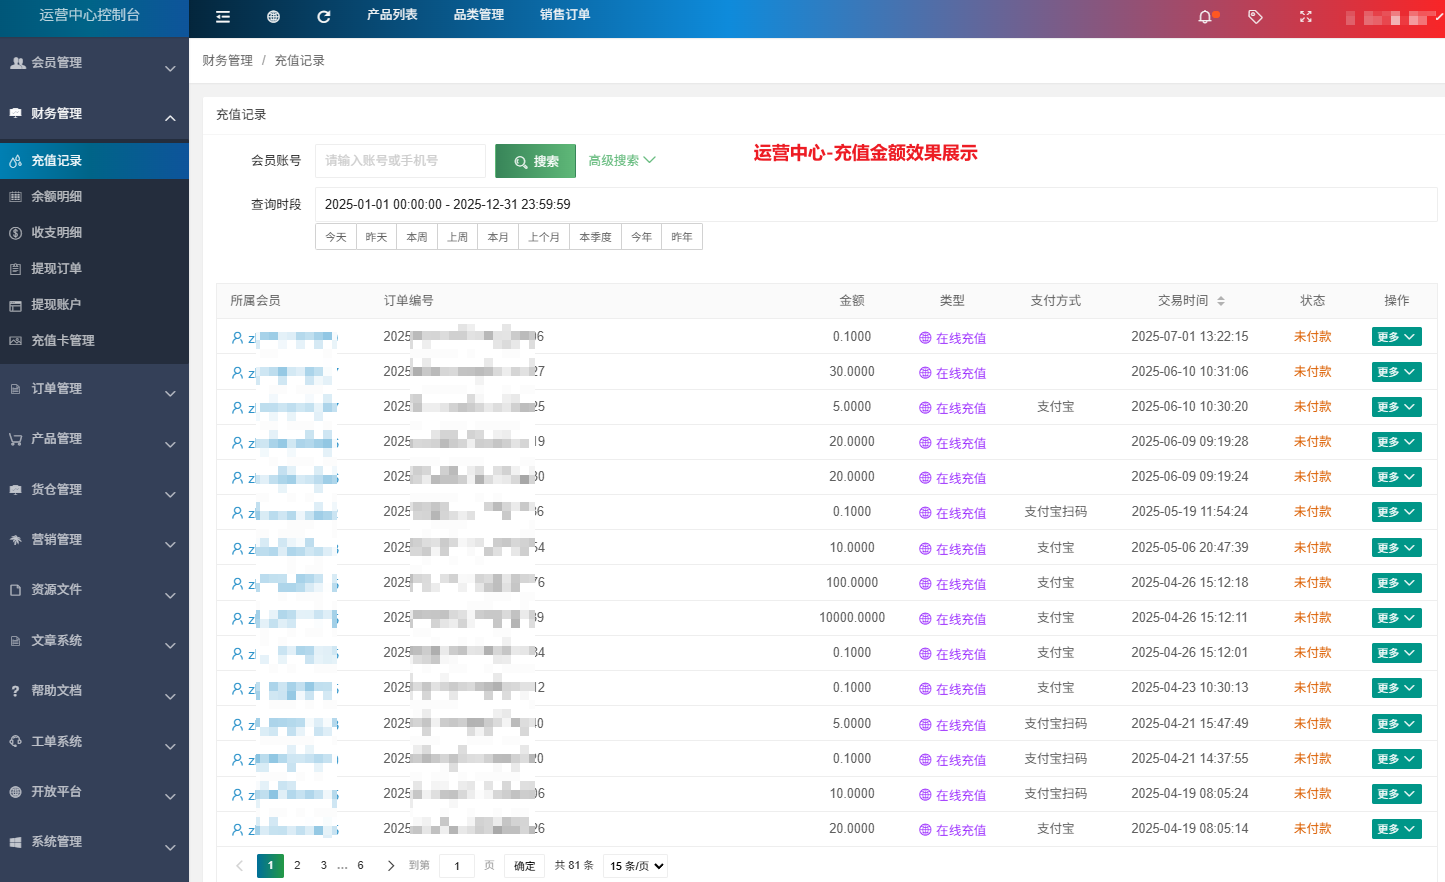Expand 高级搜索 advanced search options
The image size is (1445, 882).
pyautogui.click(x=621, y=160)
